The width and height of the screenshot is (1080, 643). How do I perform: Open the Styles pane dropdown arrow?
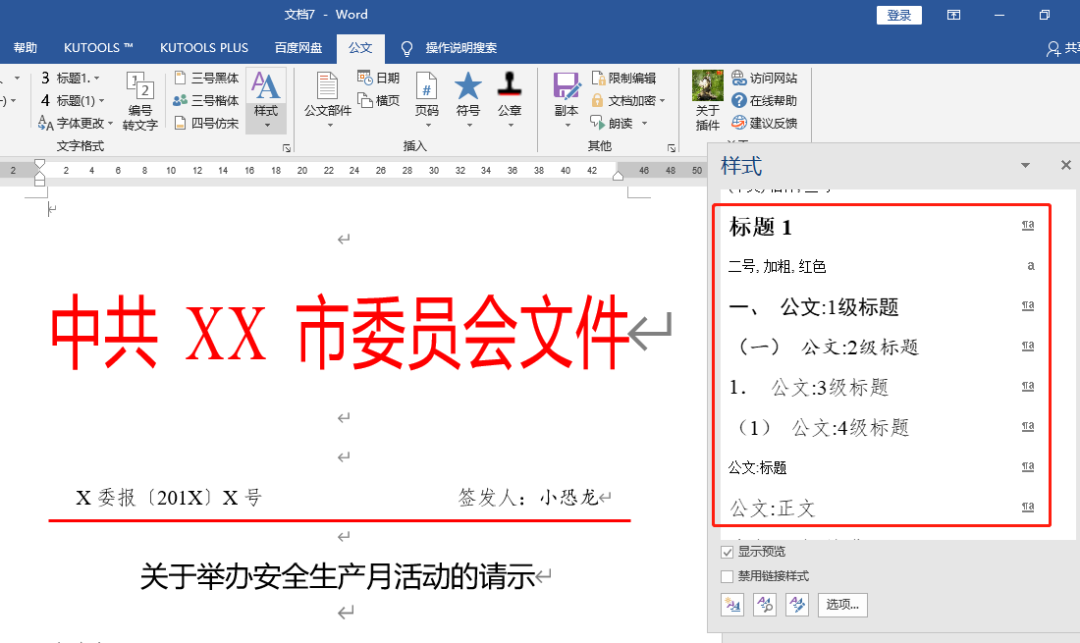1026,164
